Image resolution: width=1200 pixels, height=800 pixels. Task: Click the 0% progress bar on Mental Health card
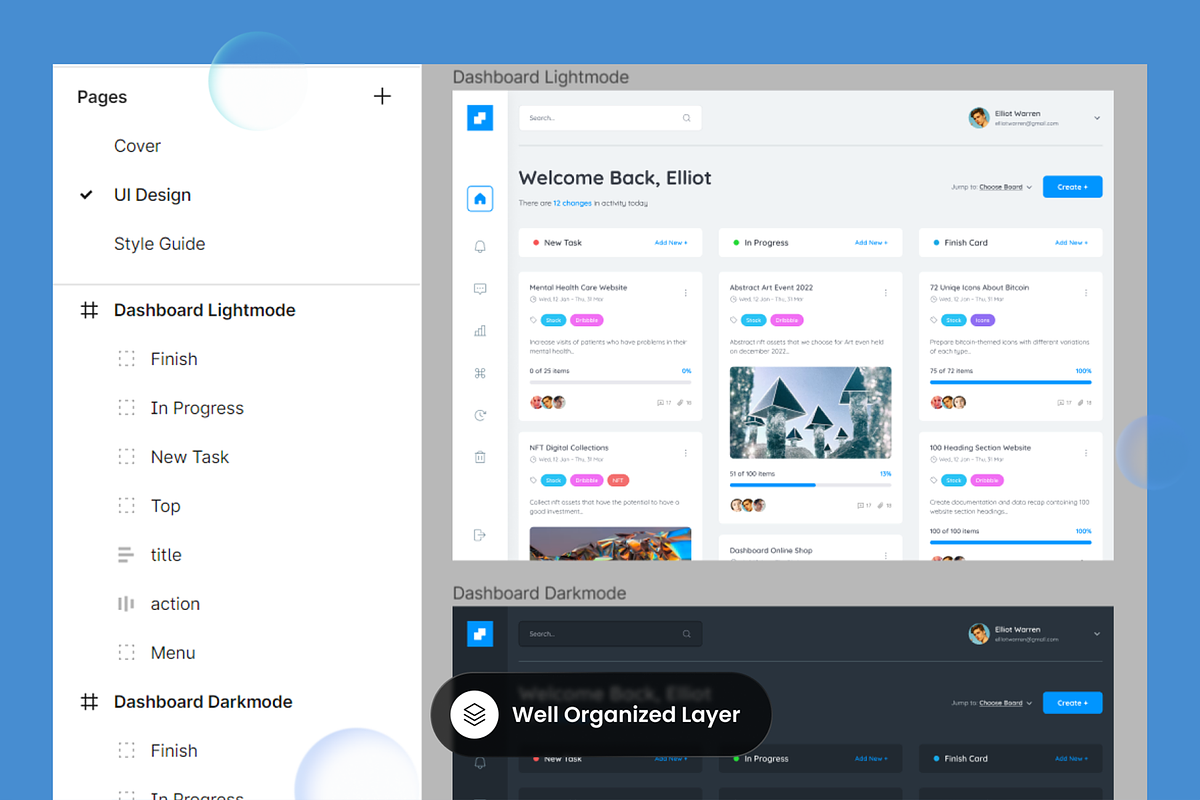click(x=610, y=381)
